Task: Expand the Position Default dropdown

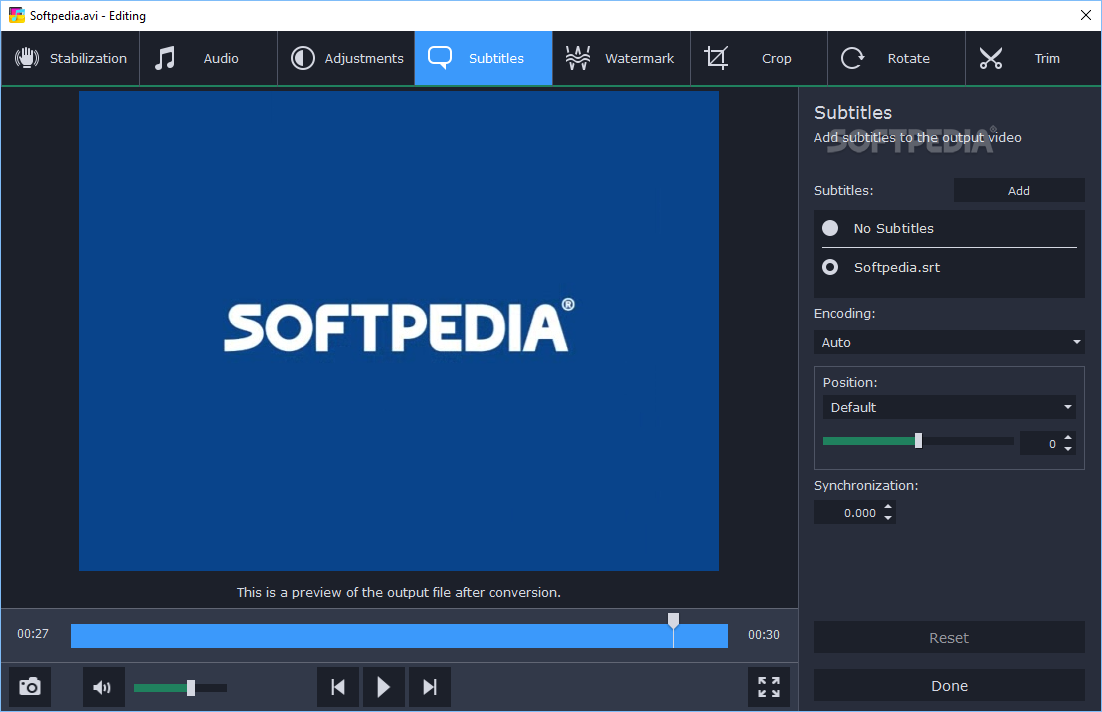Action: point(949,407)
